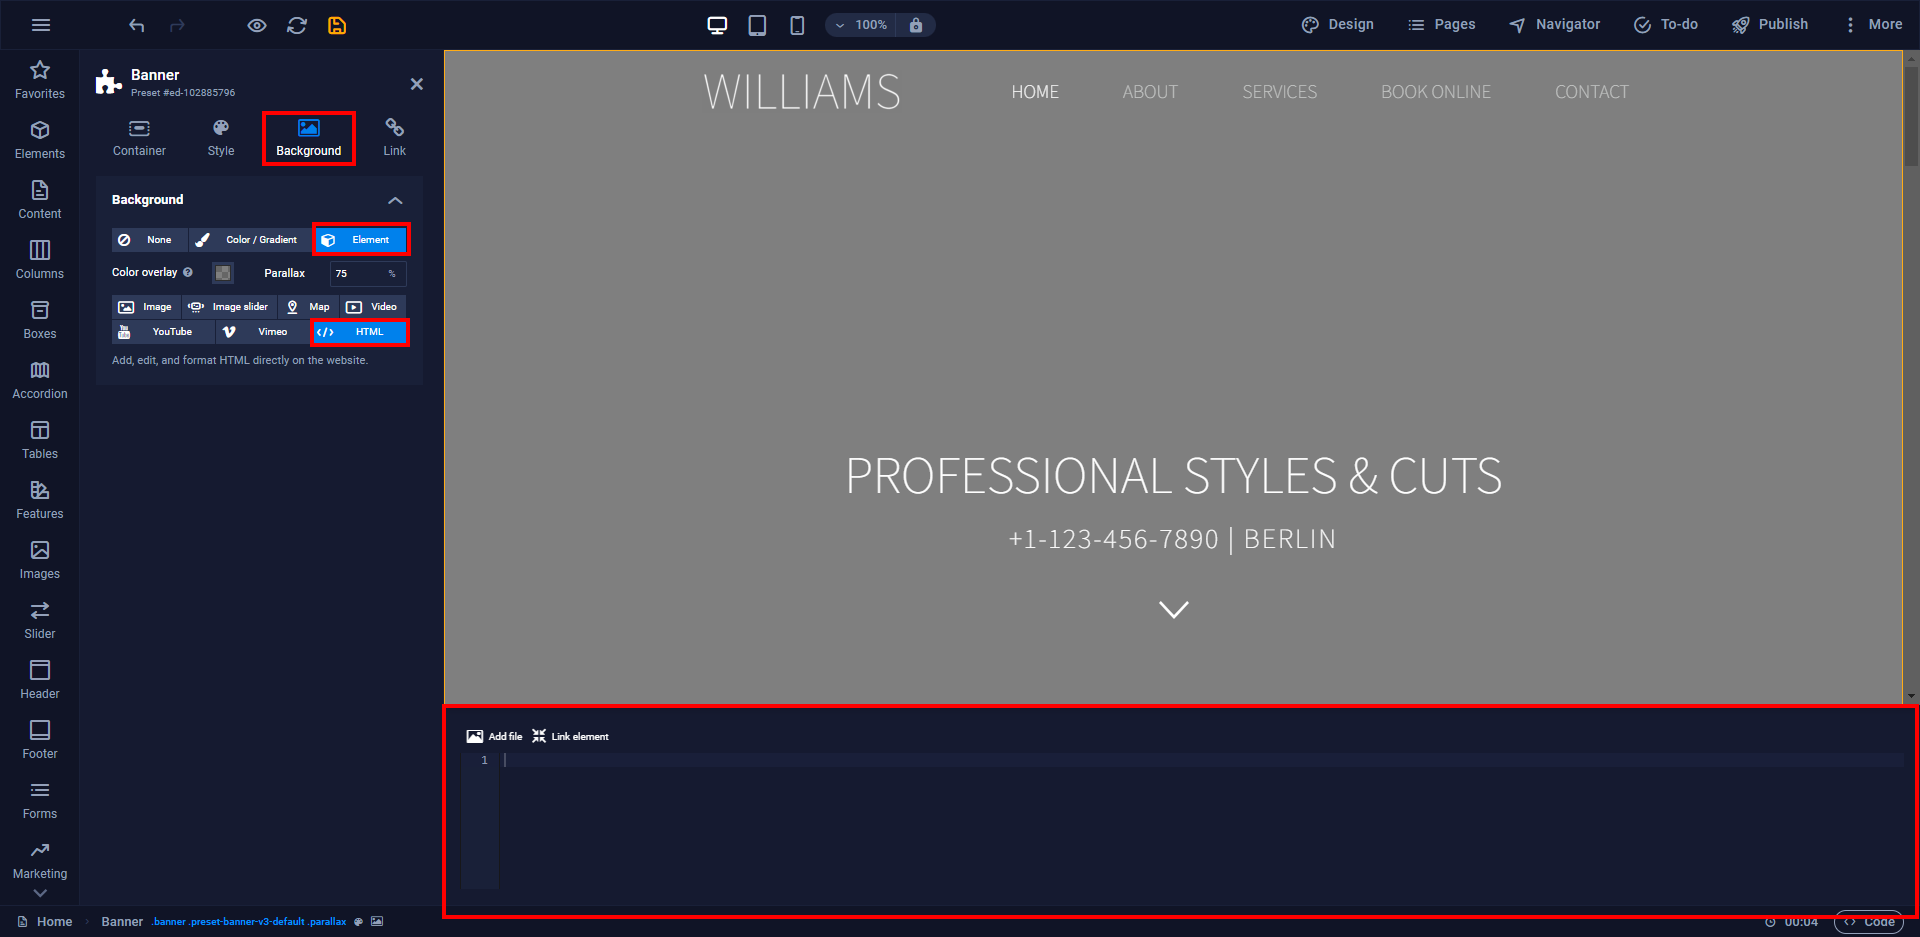
Task: Open Favorites in the sidebar
Action: pos(40,80)
